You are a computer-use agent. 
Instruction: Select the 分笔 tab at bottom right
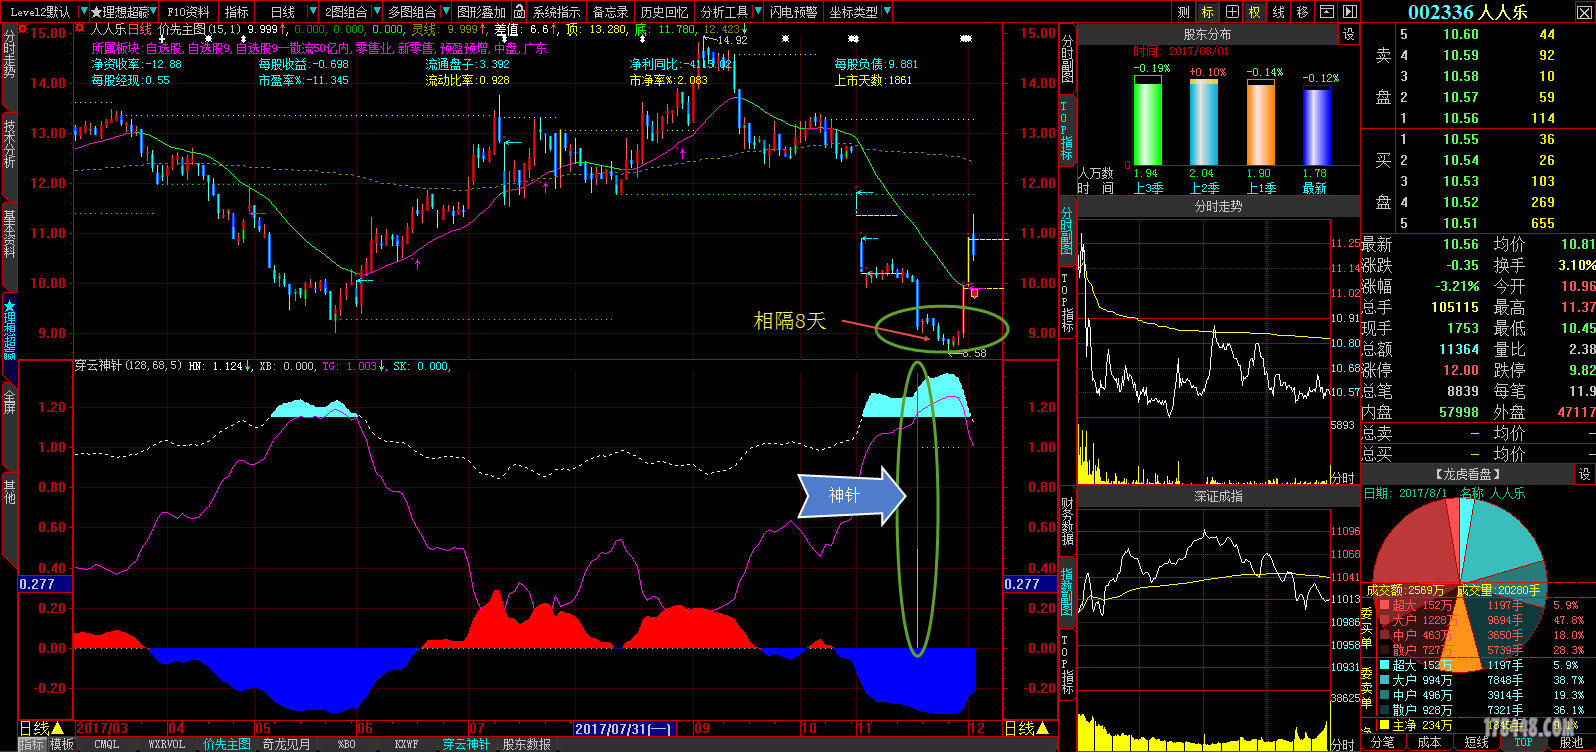[1383, 742]
